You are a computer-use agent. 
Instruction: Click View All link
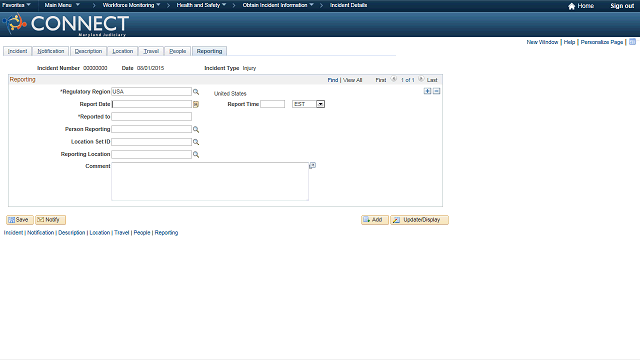pos(352,80)
